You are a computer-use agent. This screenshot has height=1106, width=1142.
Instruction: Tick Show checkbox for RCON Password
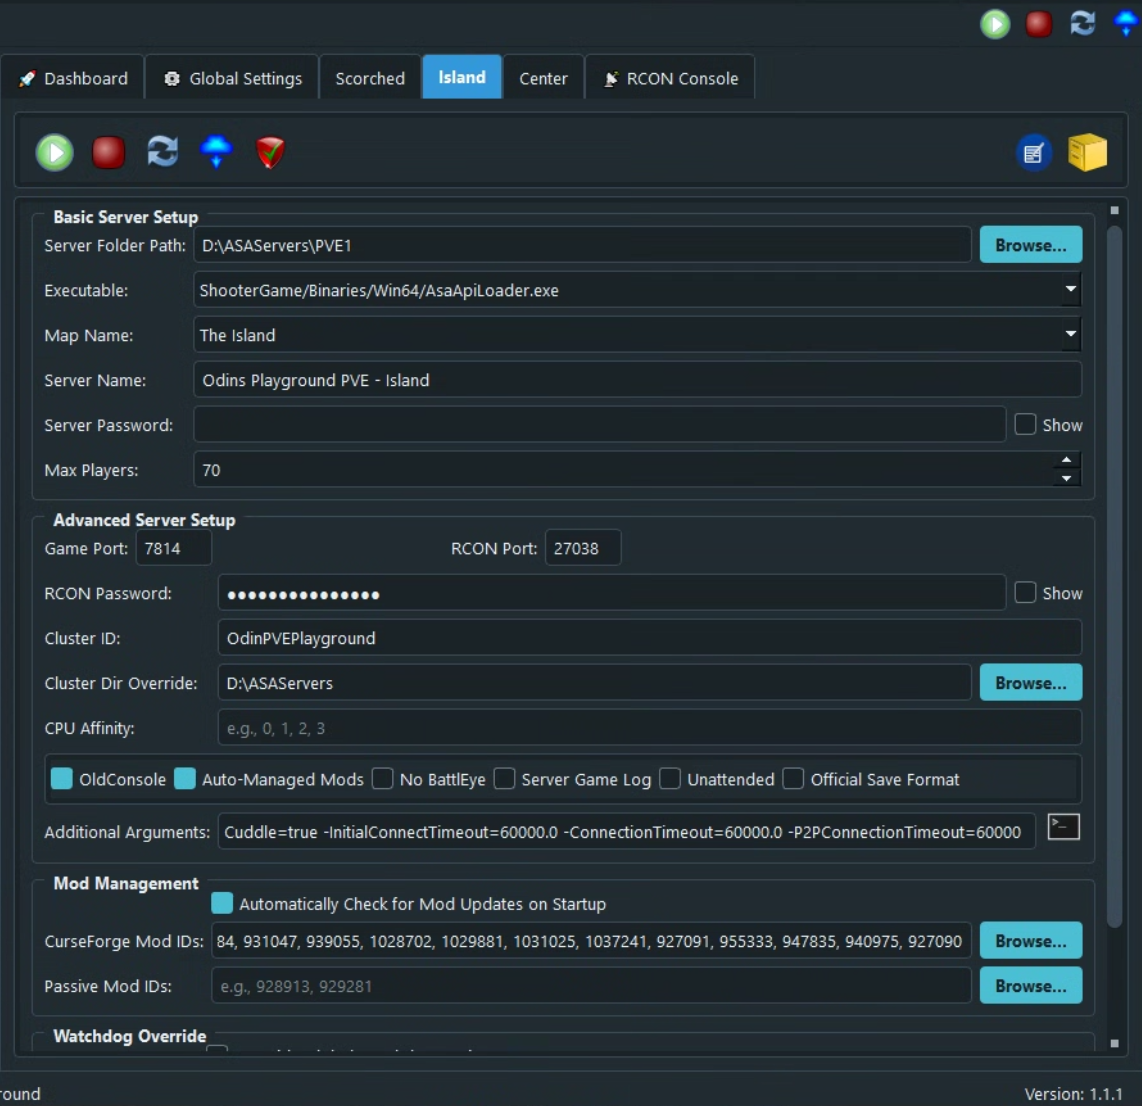click(x=1025, y=593)
